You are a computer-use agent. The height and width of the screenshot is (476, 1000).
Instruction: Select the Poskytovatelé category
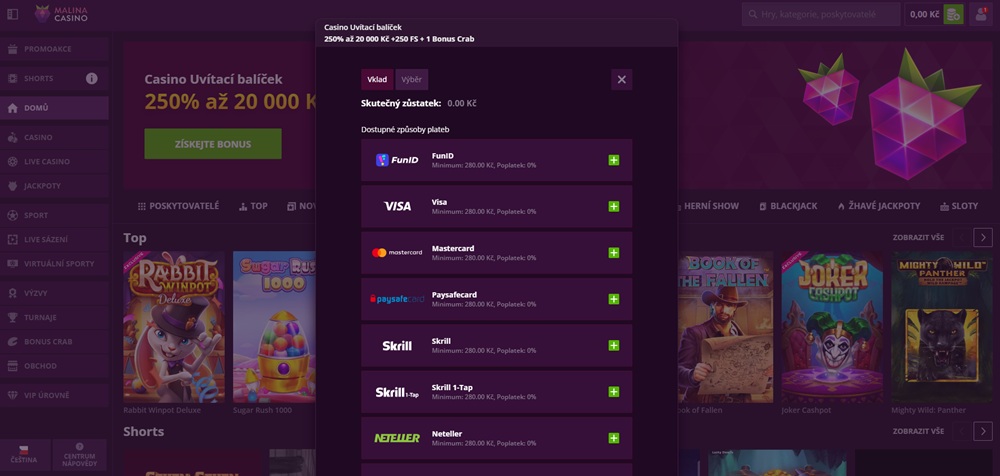178,206
